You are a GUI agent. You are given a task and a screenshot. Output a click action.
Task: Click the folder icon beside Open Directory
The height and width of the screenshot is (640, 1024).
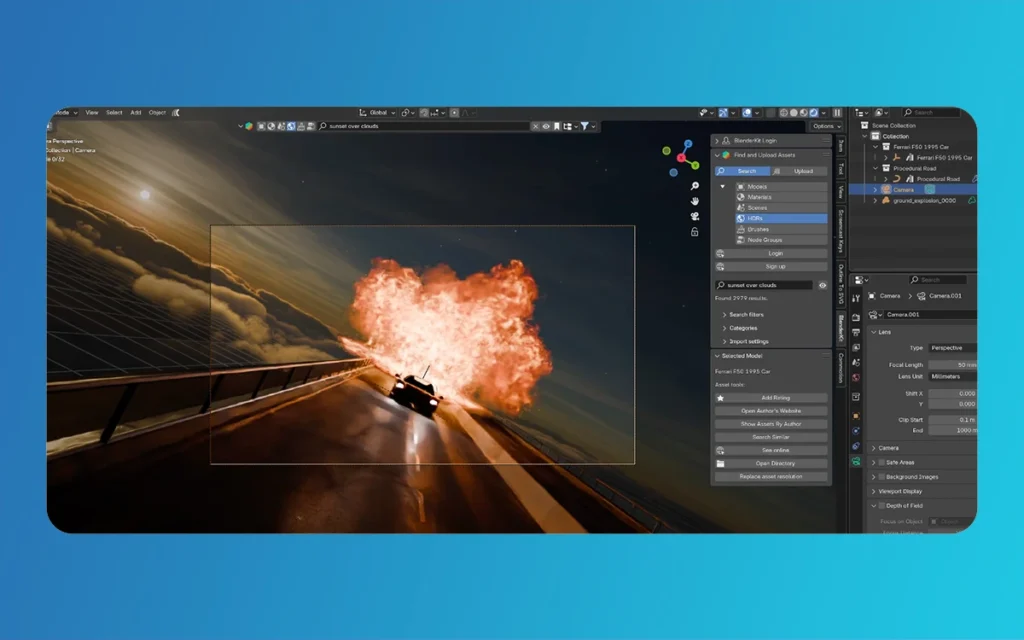point(720,463)
